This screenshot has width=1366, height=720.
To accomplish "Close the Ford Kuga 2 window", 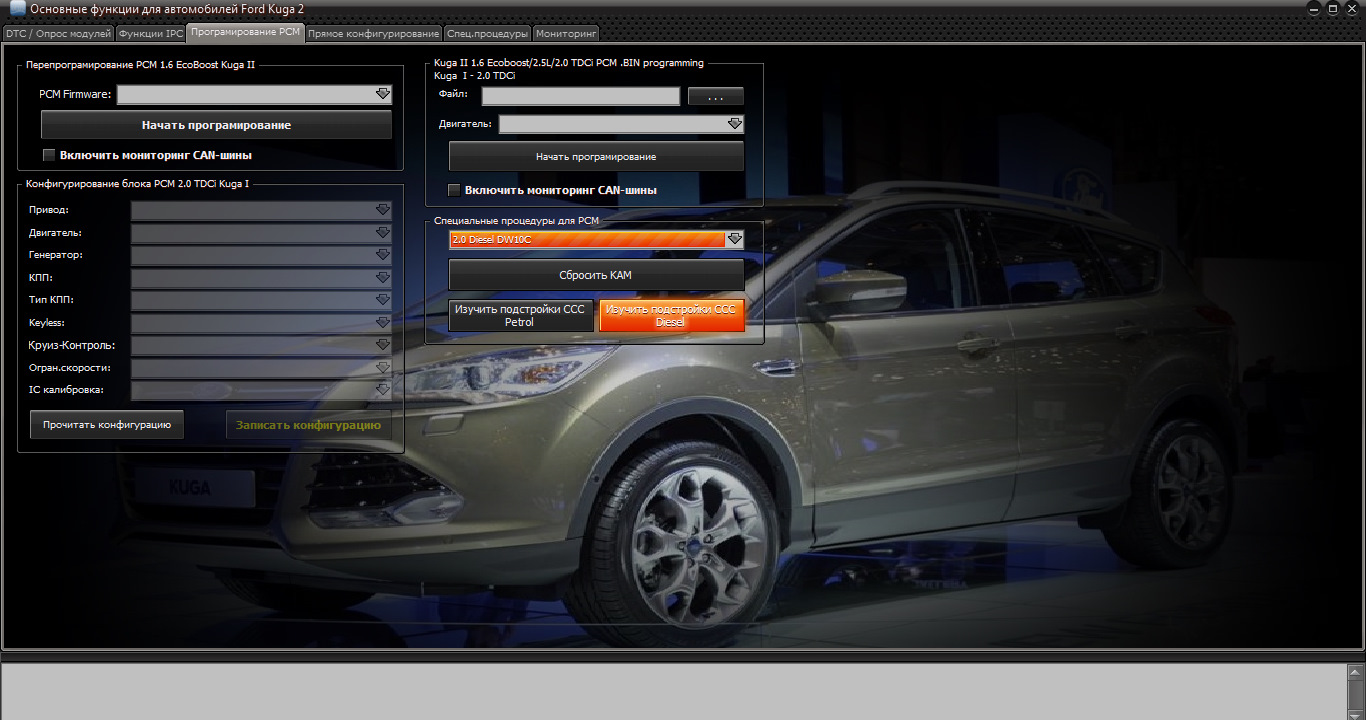I will [x=1351, y=9].
